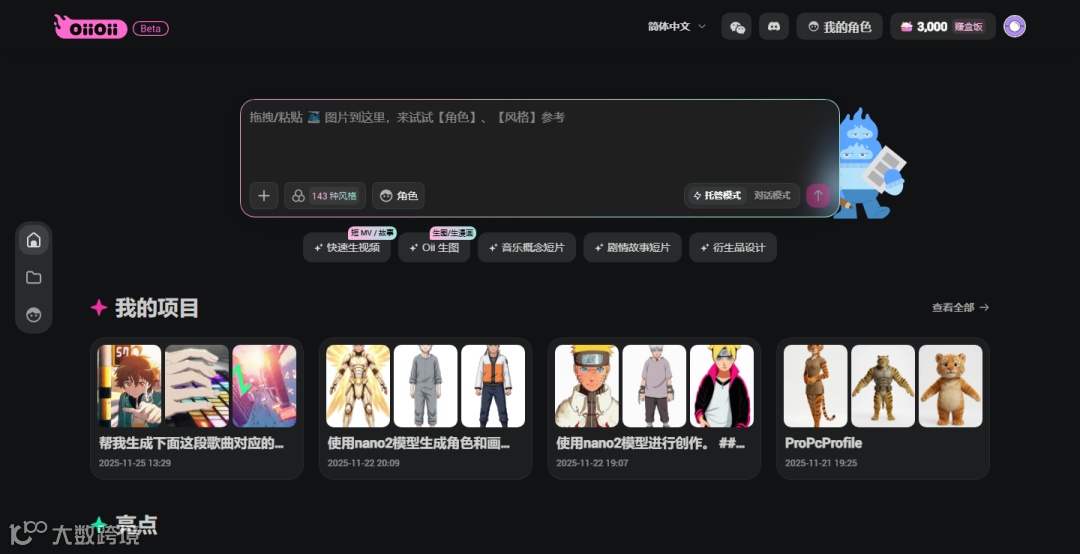Click the plus attach button in prompt box

[264, 196]
